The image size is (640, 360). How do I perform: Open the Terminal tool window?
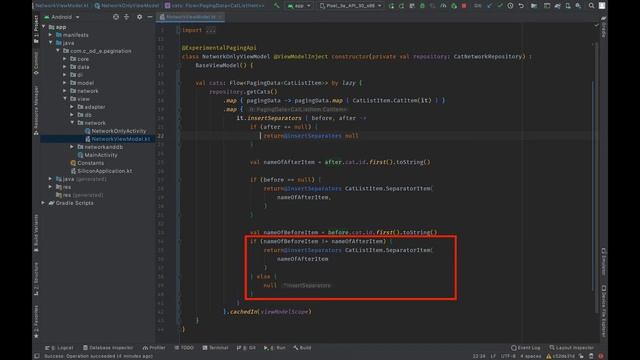point(216,348)
